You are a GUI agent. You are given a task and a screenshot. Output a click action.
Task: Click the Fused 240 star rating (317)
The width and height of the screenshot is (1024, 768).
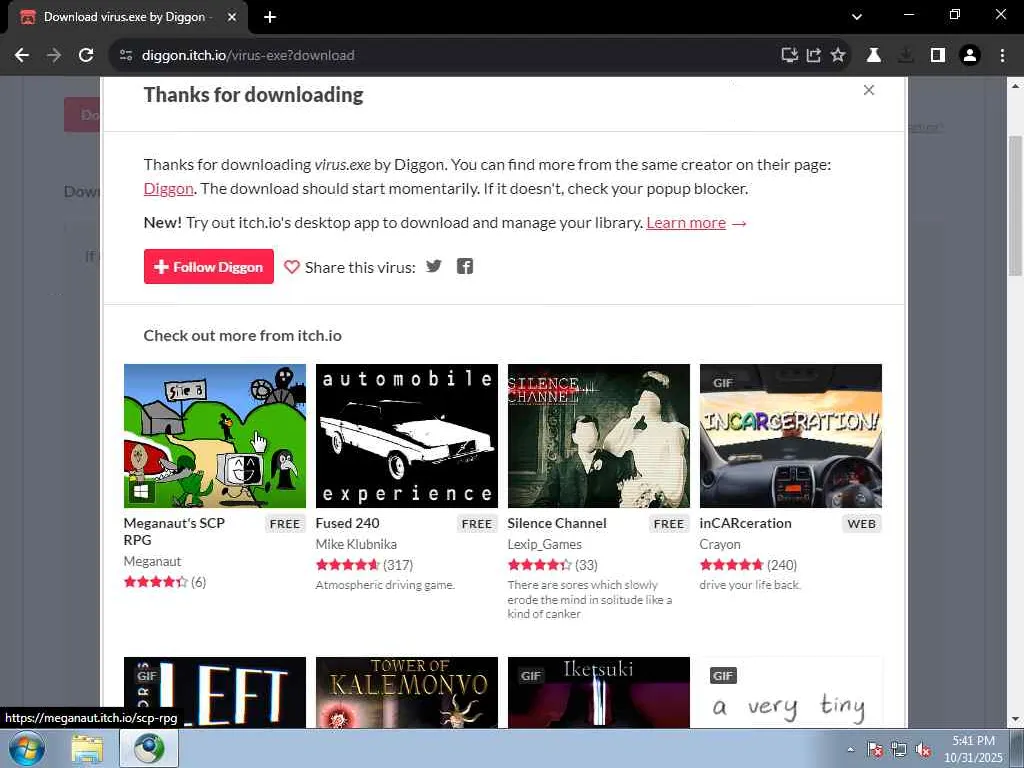(364, 565)
